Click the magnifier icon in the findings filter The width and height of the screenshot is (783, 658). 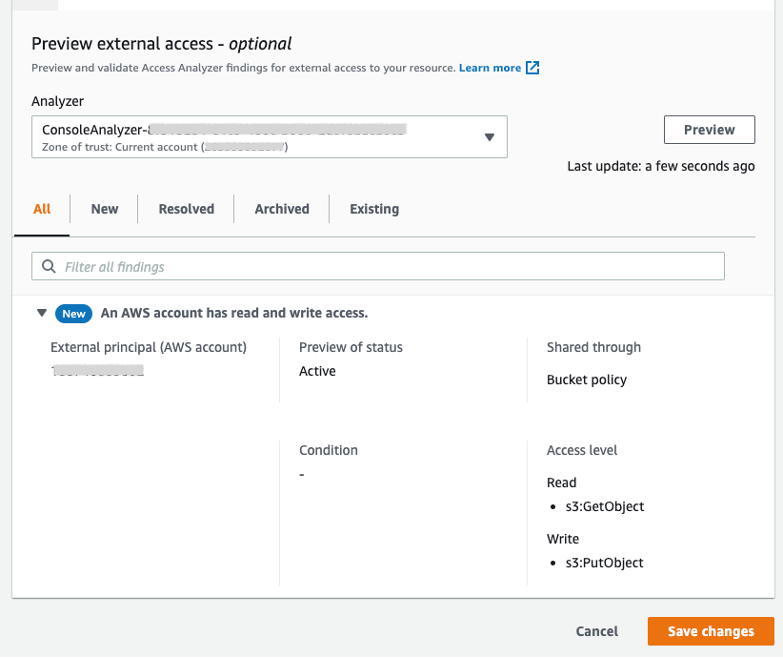tap(49, 267)
